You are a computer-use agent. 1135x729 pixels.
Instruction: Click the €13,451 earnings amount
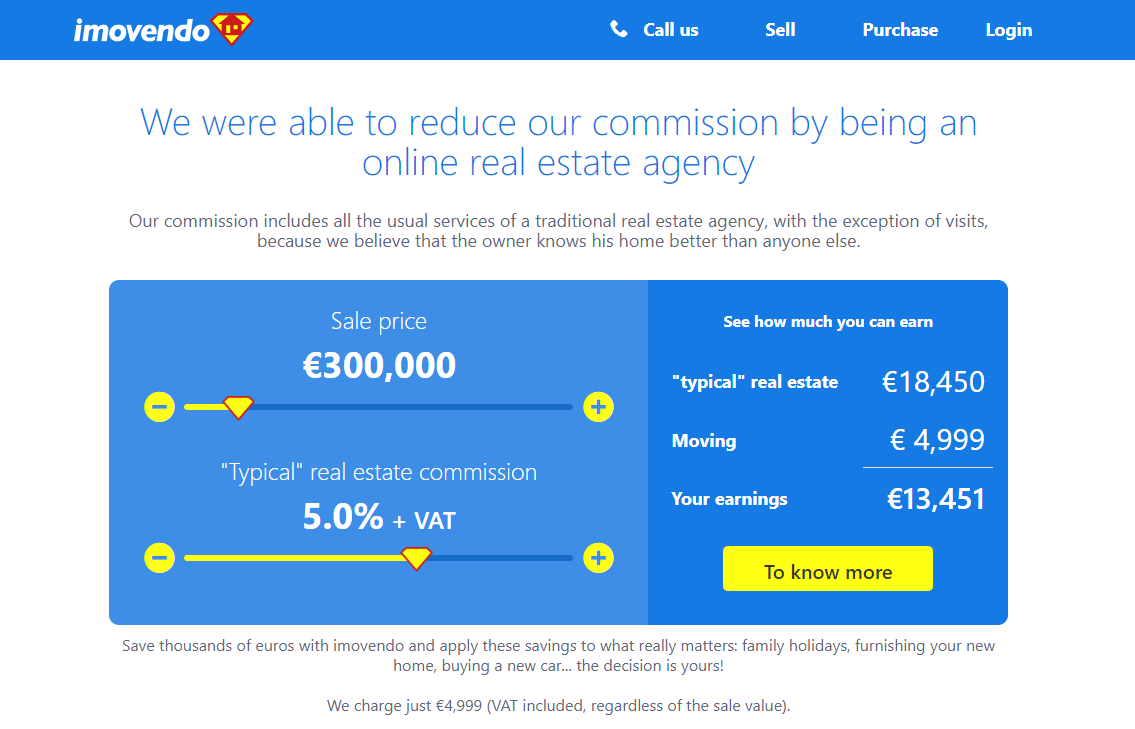pos(936,499)
